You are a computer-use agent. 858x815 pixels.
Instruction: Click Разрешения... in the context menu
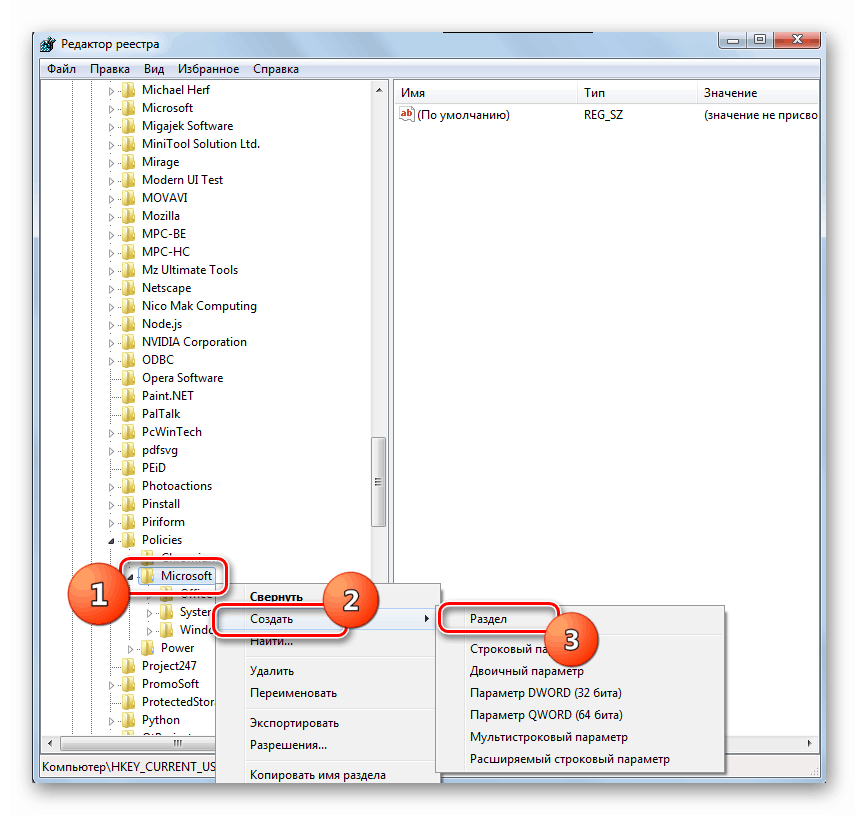coord(326,745)
